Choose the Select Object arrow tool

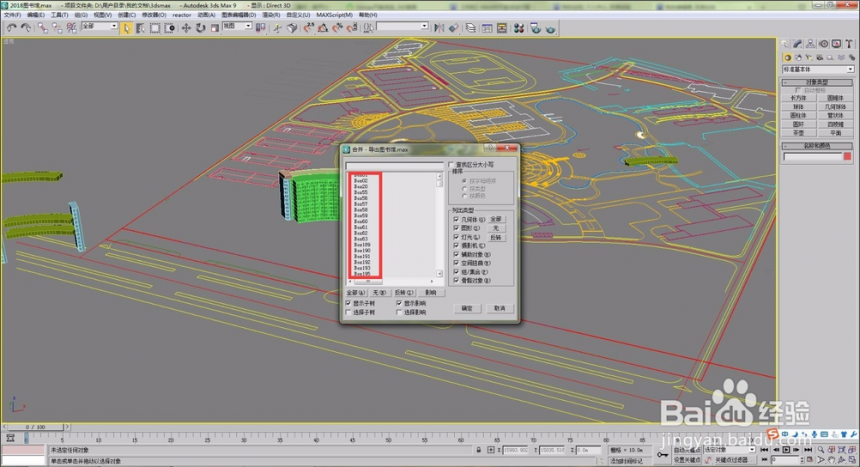[x=127, y=28]
